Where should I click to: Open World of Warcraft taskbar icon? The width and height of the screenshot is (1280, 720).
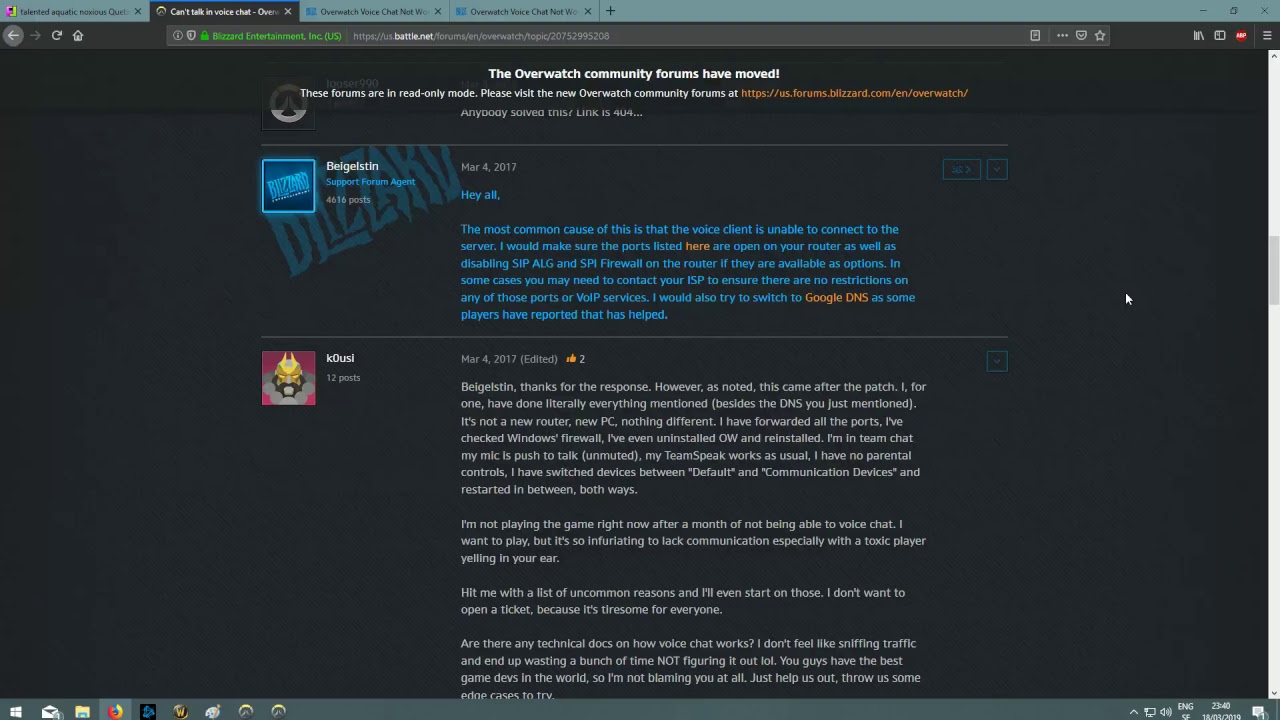click(x=181, y=712)
